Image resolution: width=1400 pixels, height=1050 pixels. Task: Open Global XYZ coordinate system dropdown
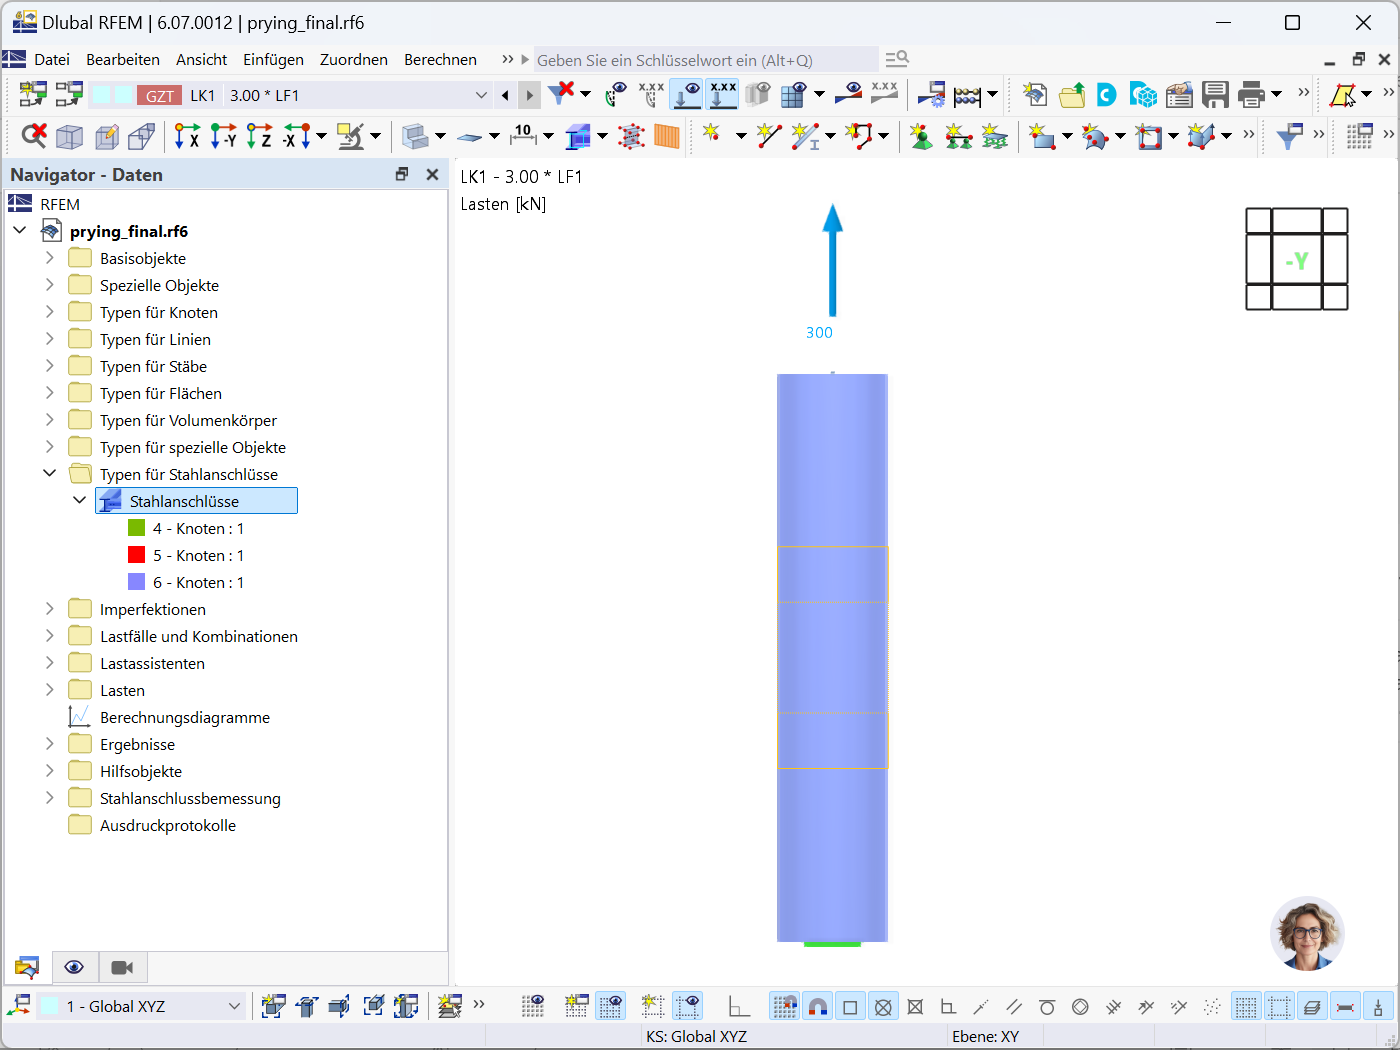pyautogui.click(x=141, y=1006)
